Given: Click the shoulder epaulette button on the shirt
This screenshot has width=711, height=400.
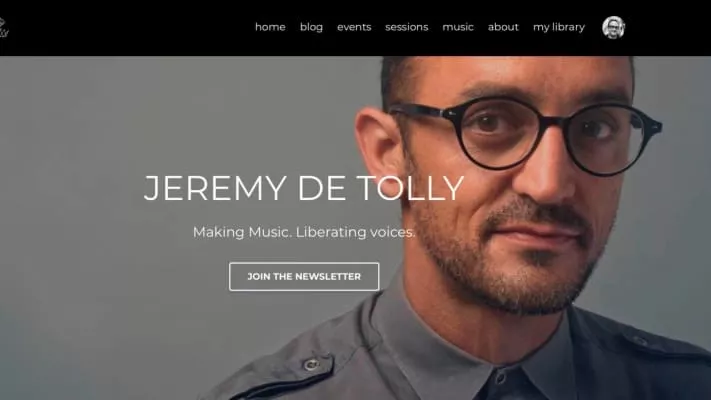Looking at the screenshot, I should 312,364.
